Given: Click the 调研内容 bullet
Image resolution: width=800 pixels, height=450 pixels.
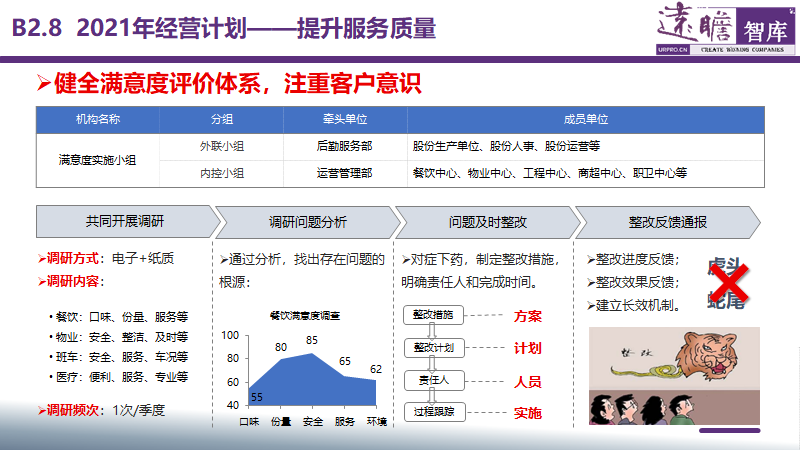Looking at the screenshot, I should coord(70,281).
